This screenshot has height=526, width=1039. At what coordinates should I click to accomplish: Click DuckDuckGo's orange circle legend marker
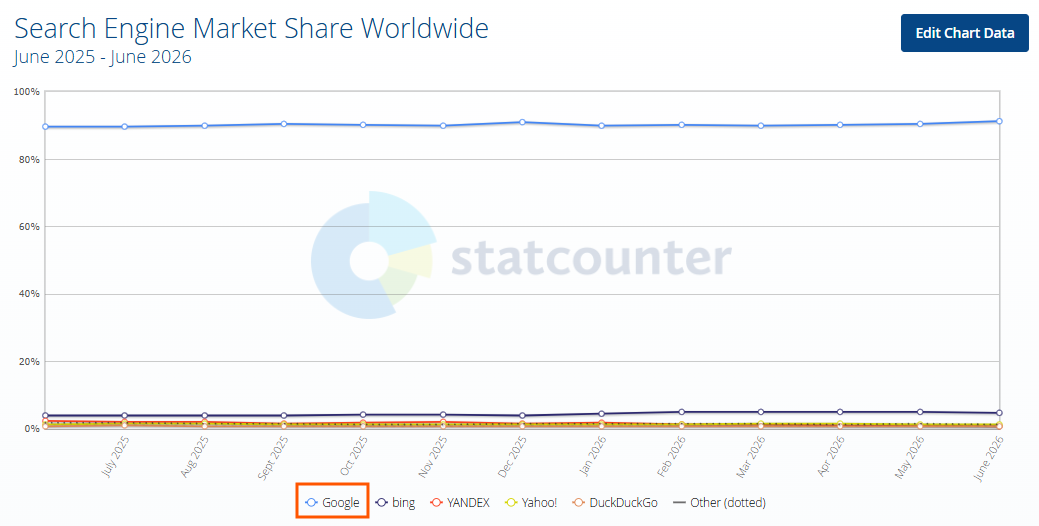click(578, 503)
